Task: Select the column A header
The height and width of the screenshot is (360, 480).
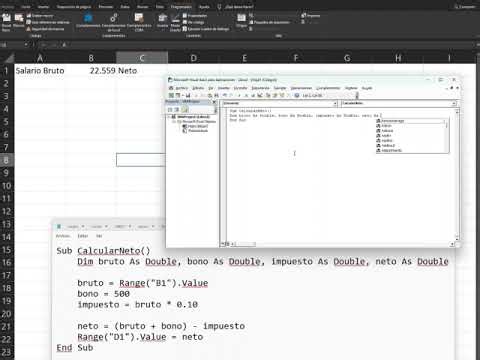Action: [40, 58]
